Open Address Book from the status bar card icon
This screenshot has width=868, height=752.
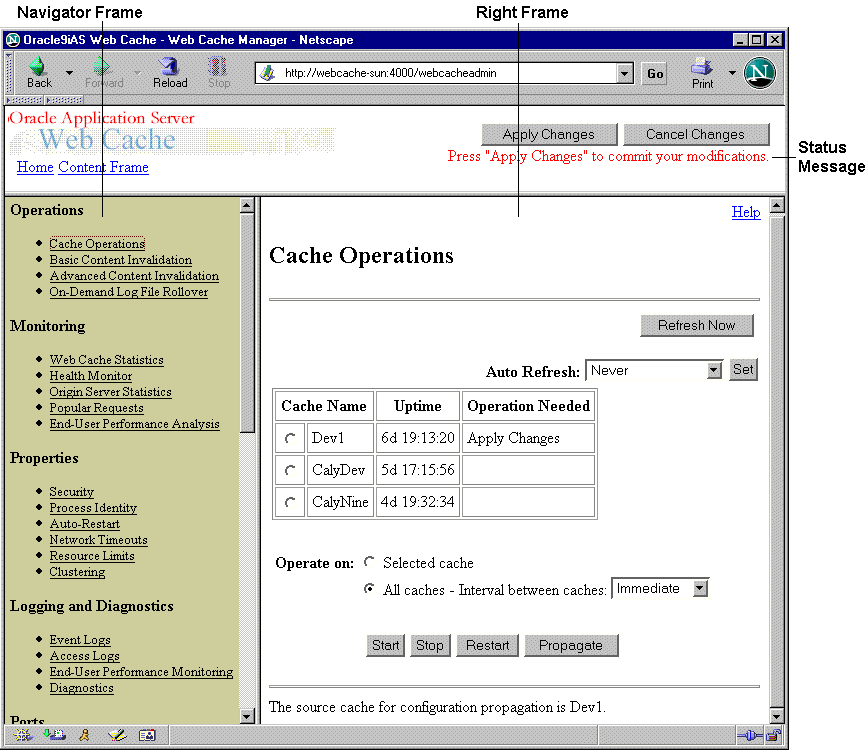[147, 735]
